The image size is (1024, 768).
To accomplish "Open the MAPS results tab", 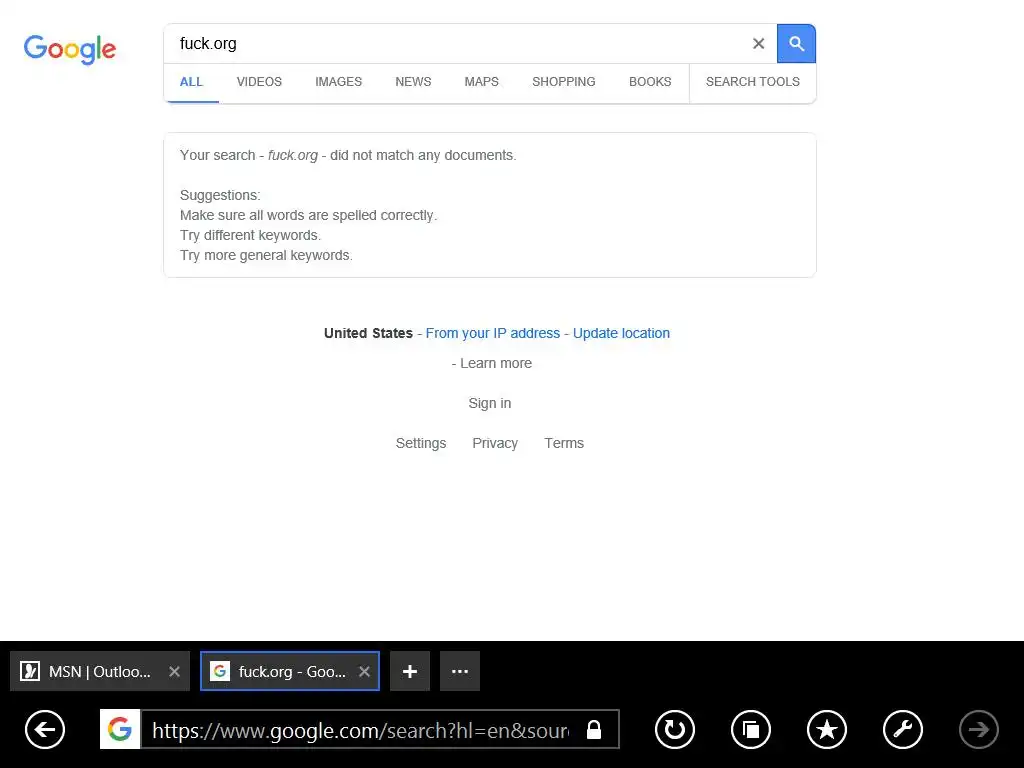I will tap(481, 82).
